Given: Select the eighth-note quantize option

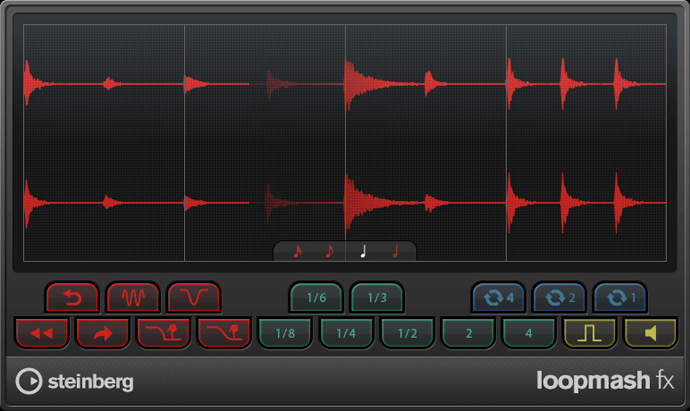Looking at the screenshot, I should pos(330,251).
